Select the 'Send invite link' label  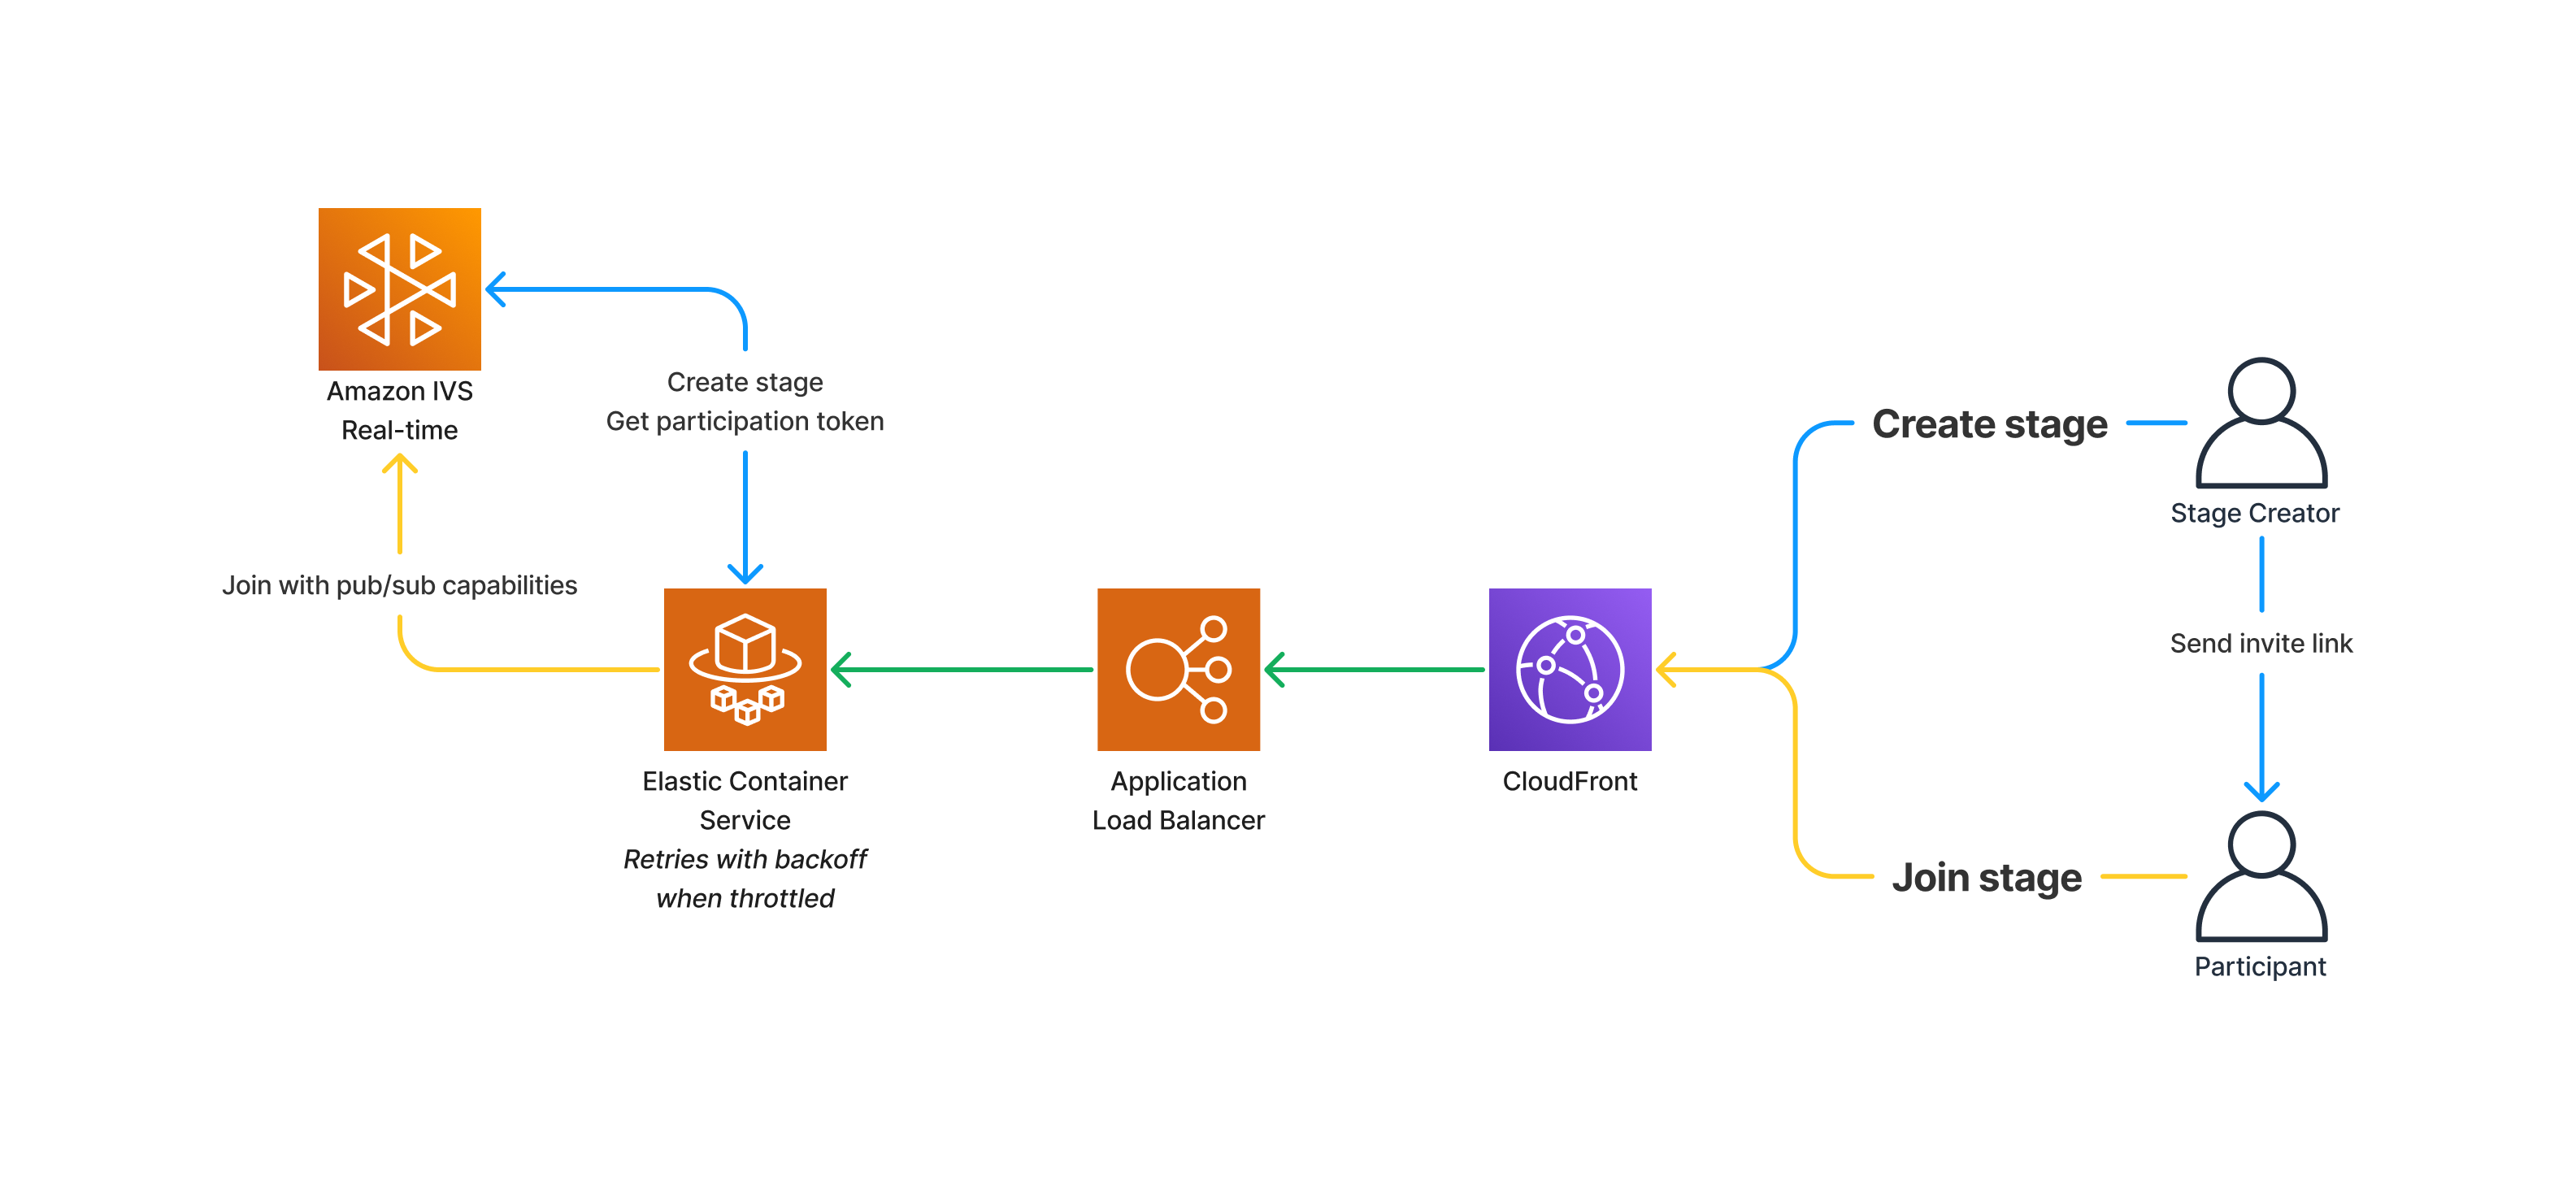click(x=2260, y=643)
